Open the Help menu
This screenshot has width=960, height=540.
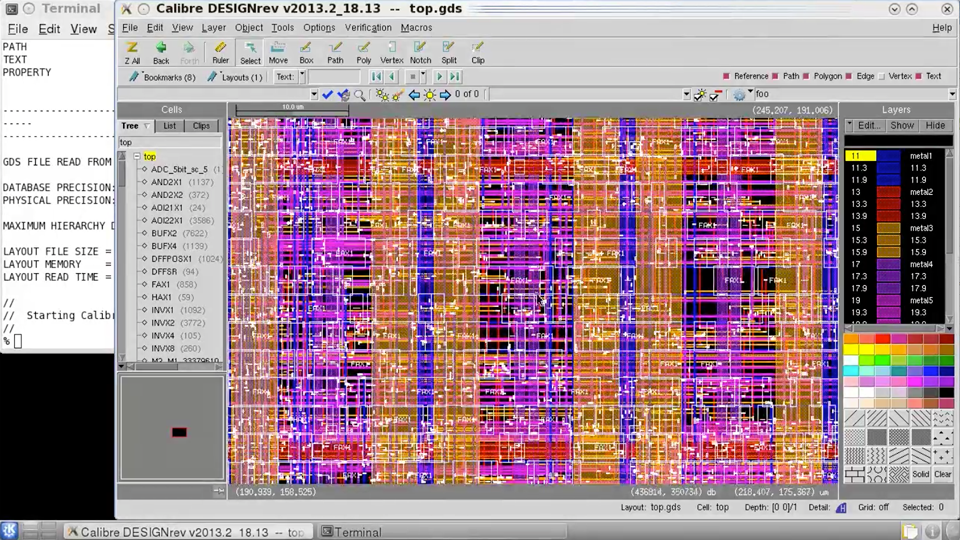942,28
